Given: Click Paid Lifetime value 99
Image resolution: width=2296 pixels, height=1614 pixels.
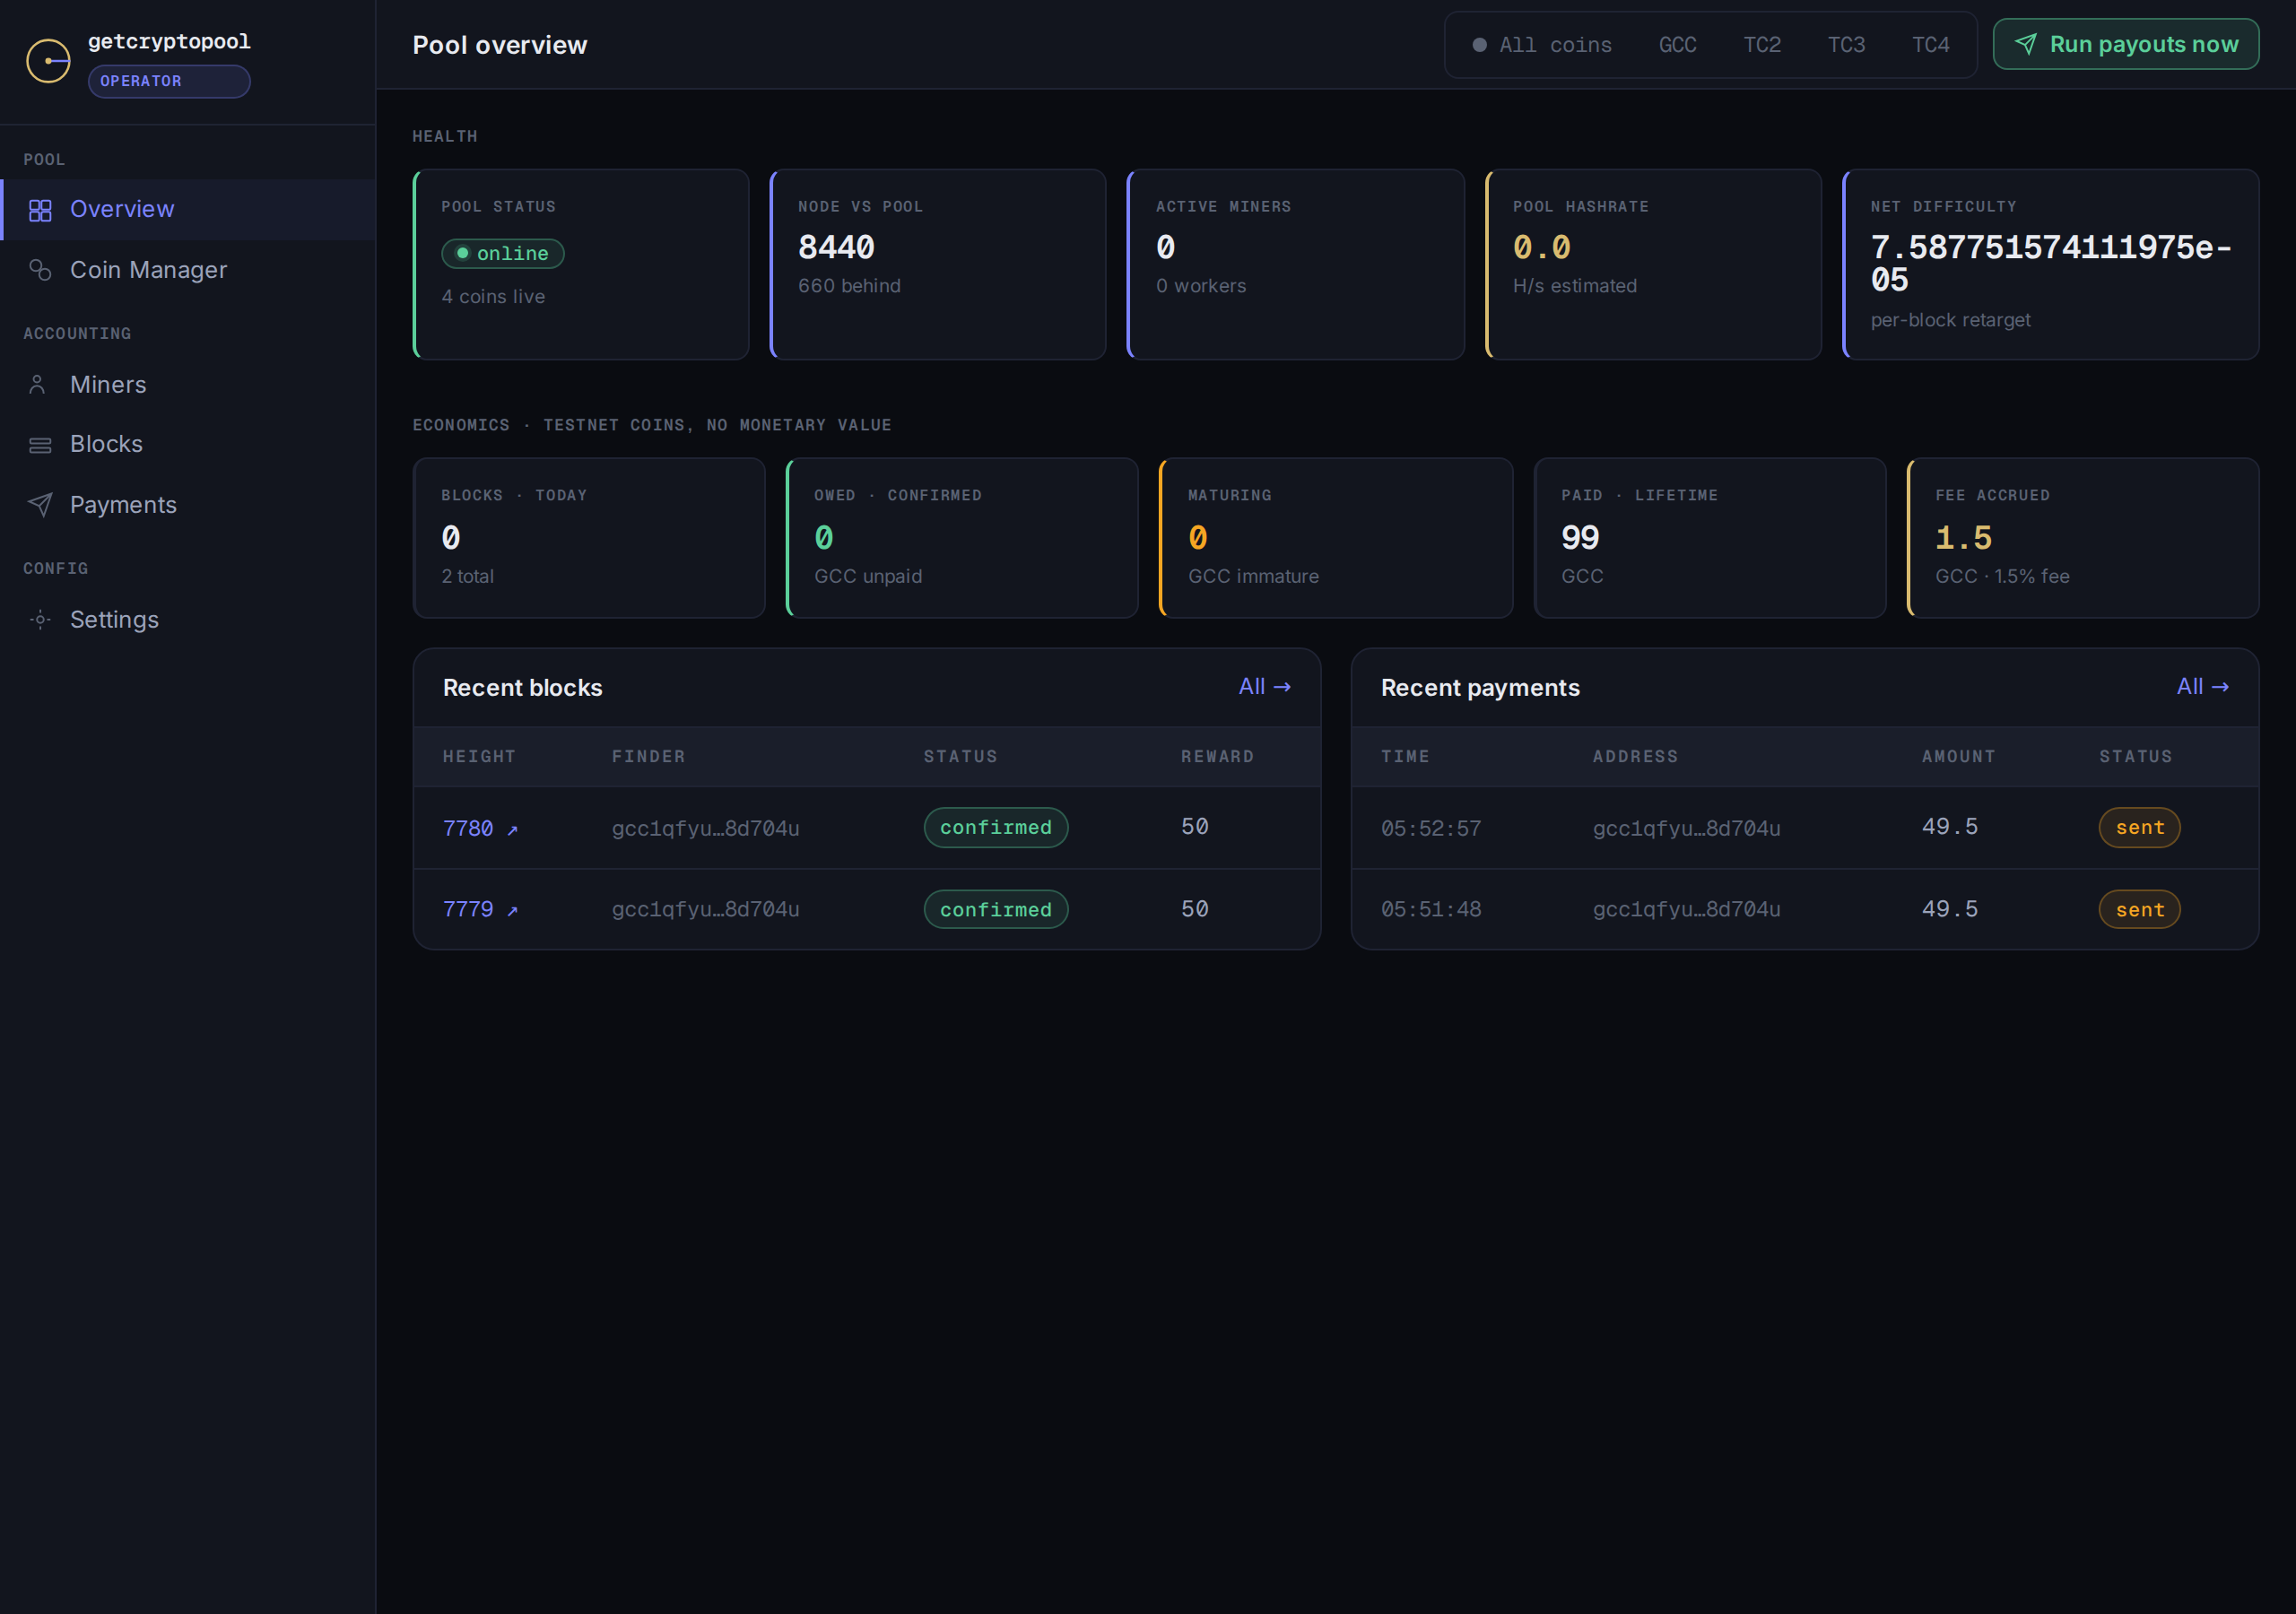Looking at the screenshot, I should [1580, 538].
